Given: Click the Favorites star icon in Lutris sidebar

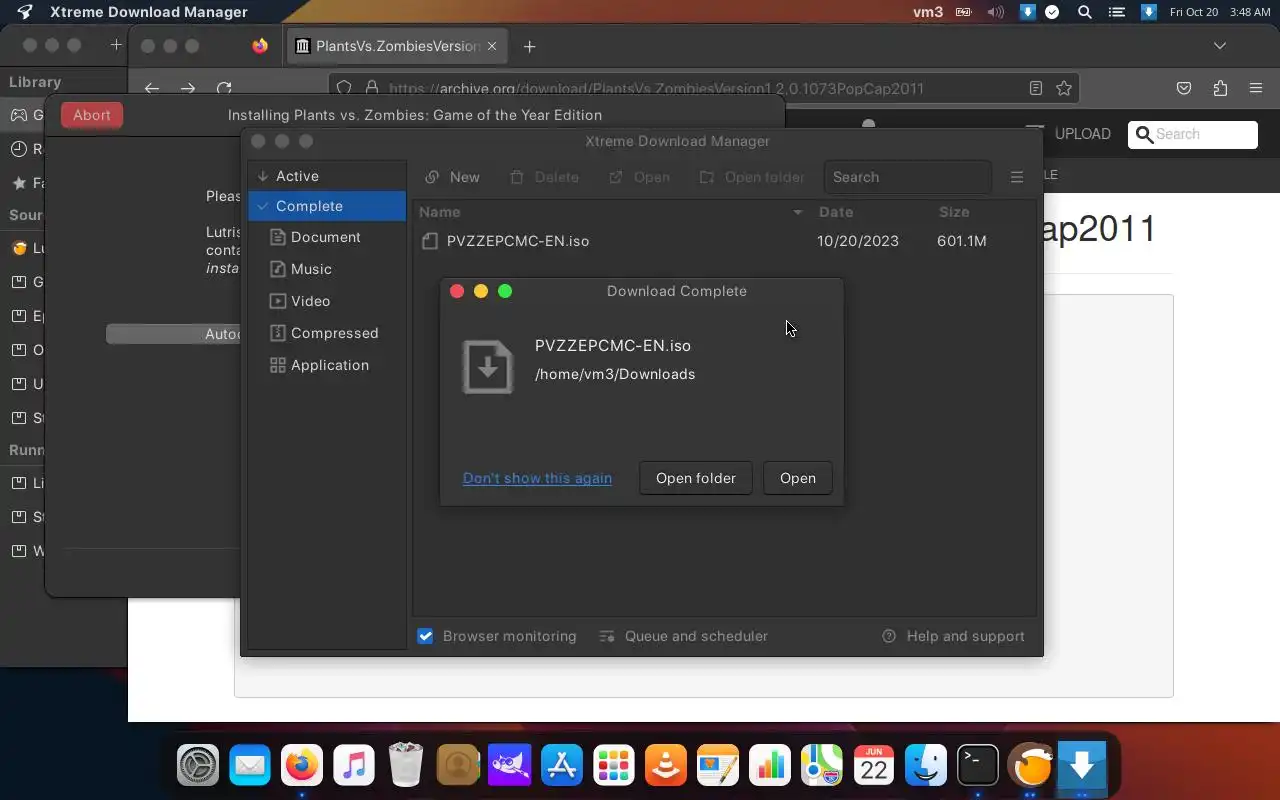Looking at the screenshot, I should (x=19, y=183).
